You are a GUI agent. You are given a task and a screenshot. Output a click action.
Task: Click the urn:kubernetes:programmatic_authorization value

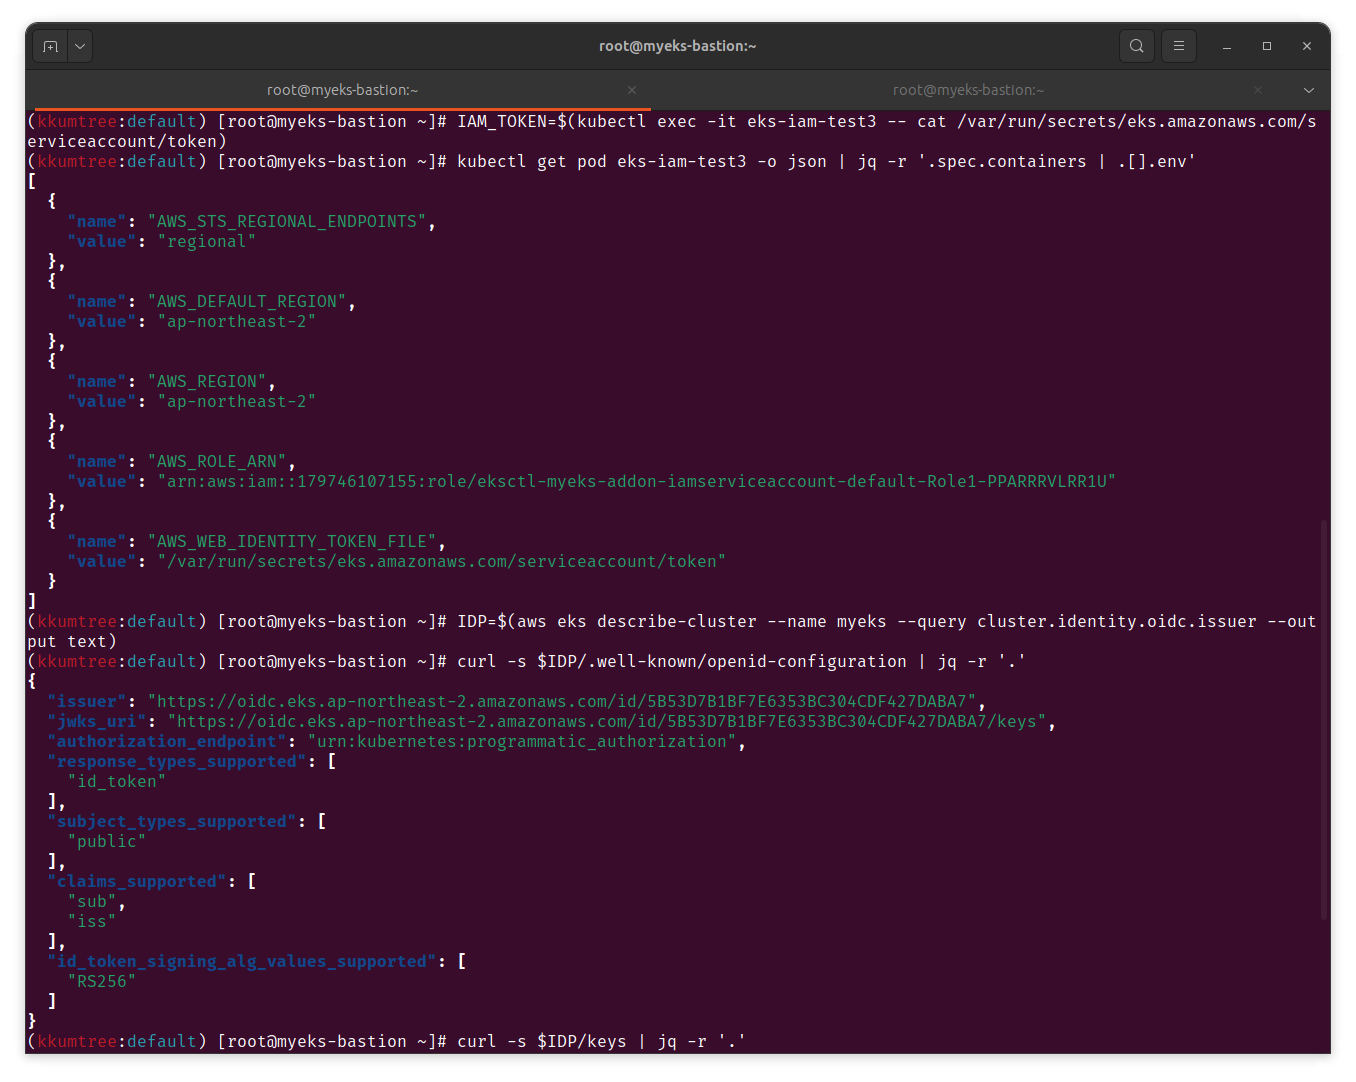coord(522,742)
